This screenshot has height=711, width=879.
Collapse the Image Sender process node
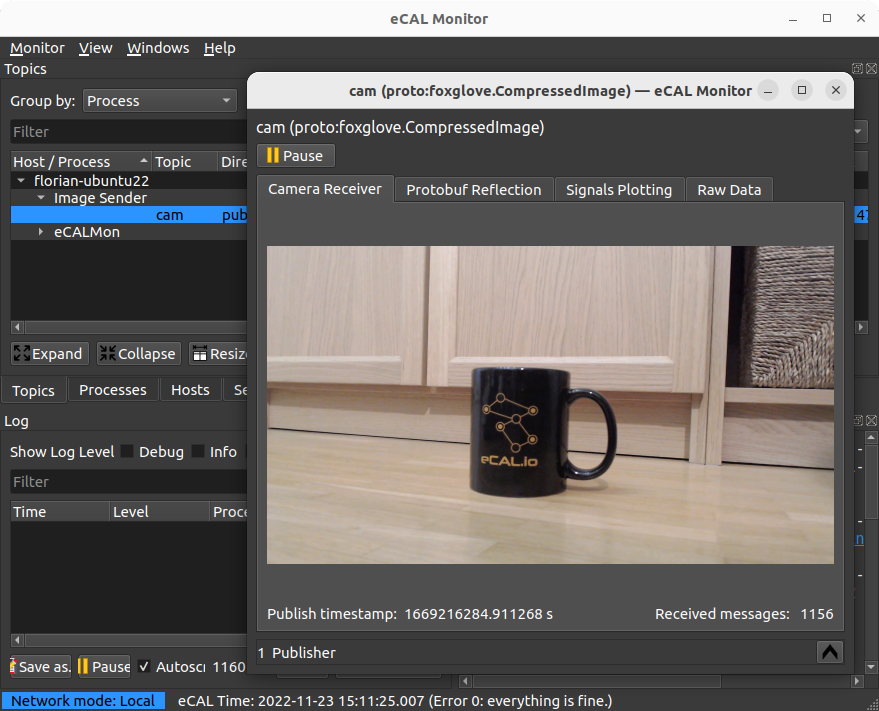coord(41,198)
